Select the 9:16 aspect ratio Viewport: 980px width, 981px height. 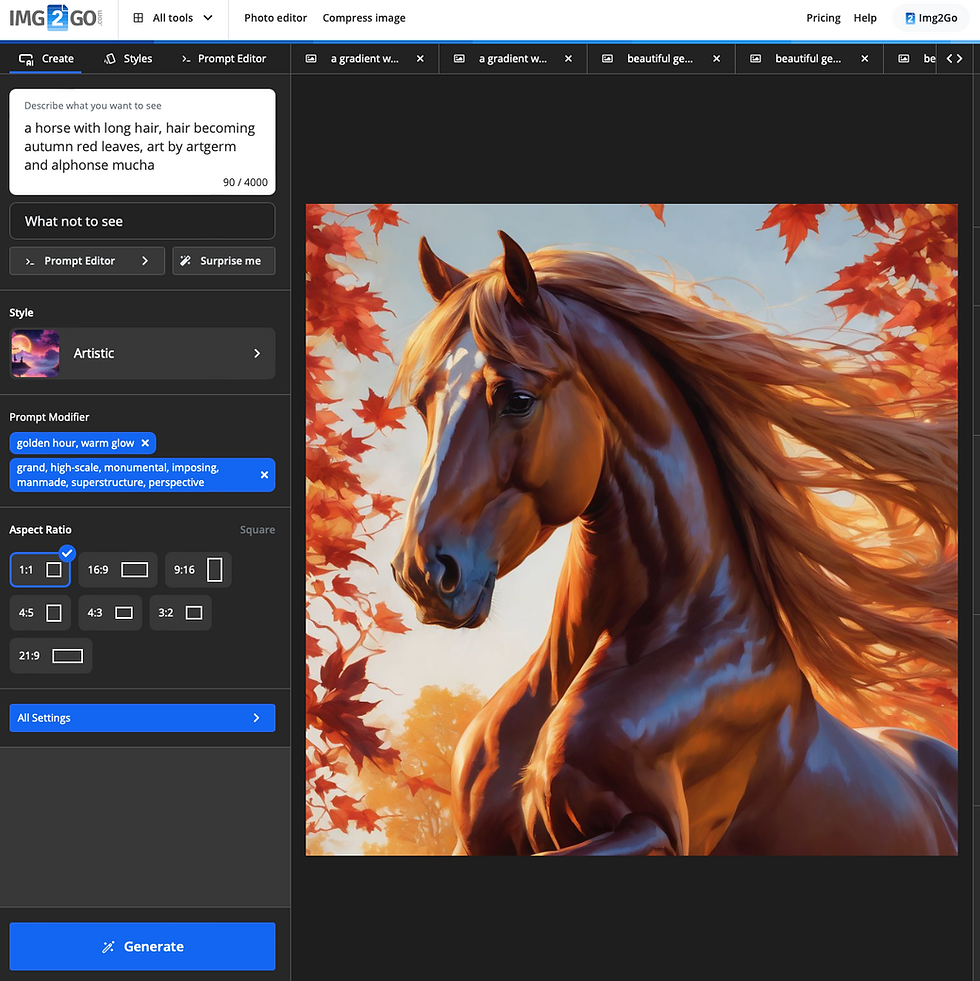197,569
